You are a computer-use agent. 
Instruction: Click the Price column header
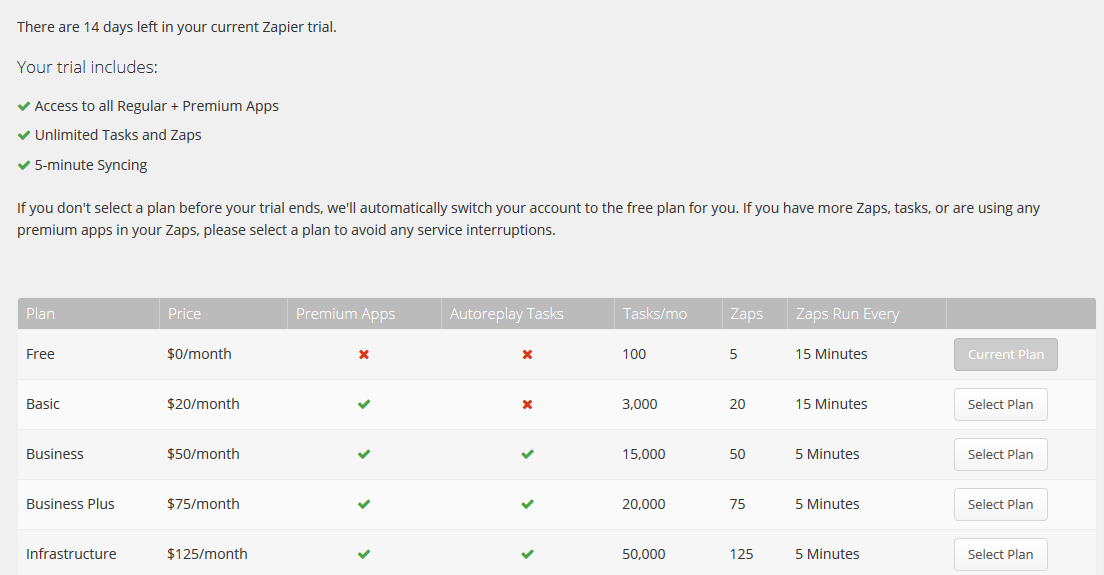click(185, 314)
